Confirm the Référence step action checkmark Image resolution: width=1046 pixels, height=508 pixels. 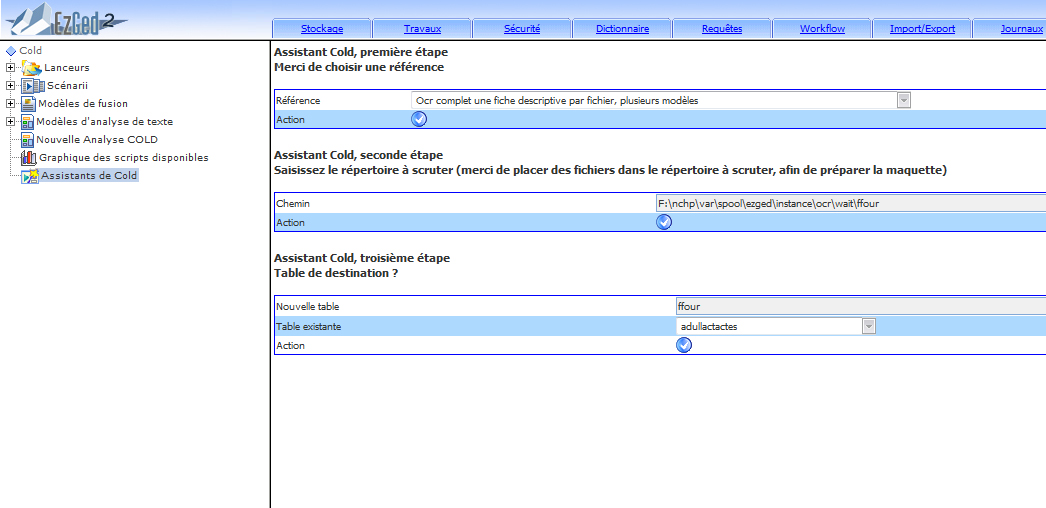(x=419, y=119)
